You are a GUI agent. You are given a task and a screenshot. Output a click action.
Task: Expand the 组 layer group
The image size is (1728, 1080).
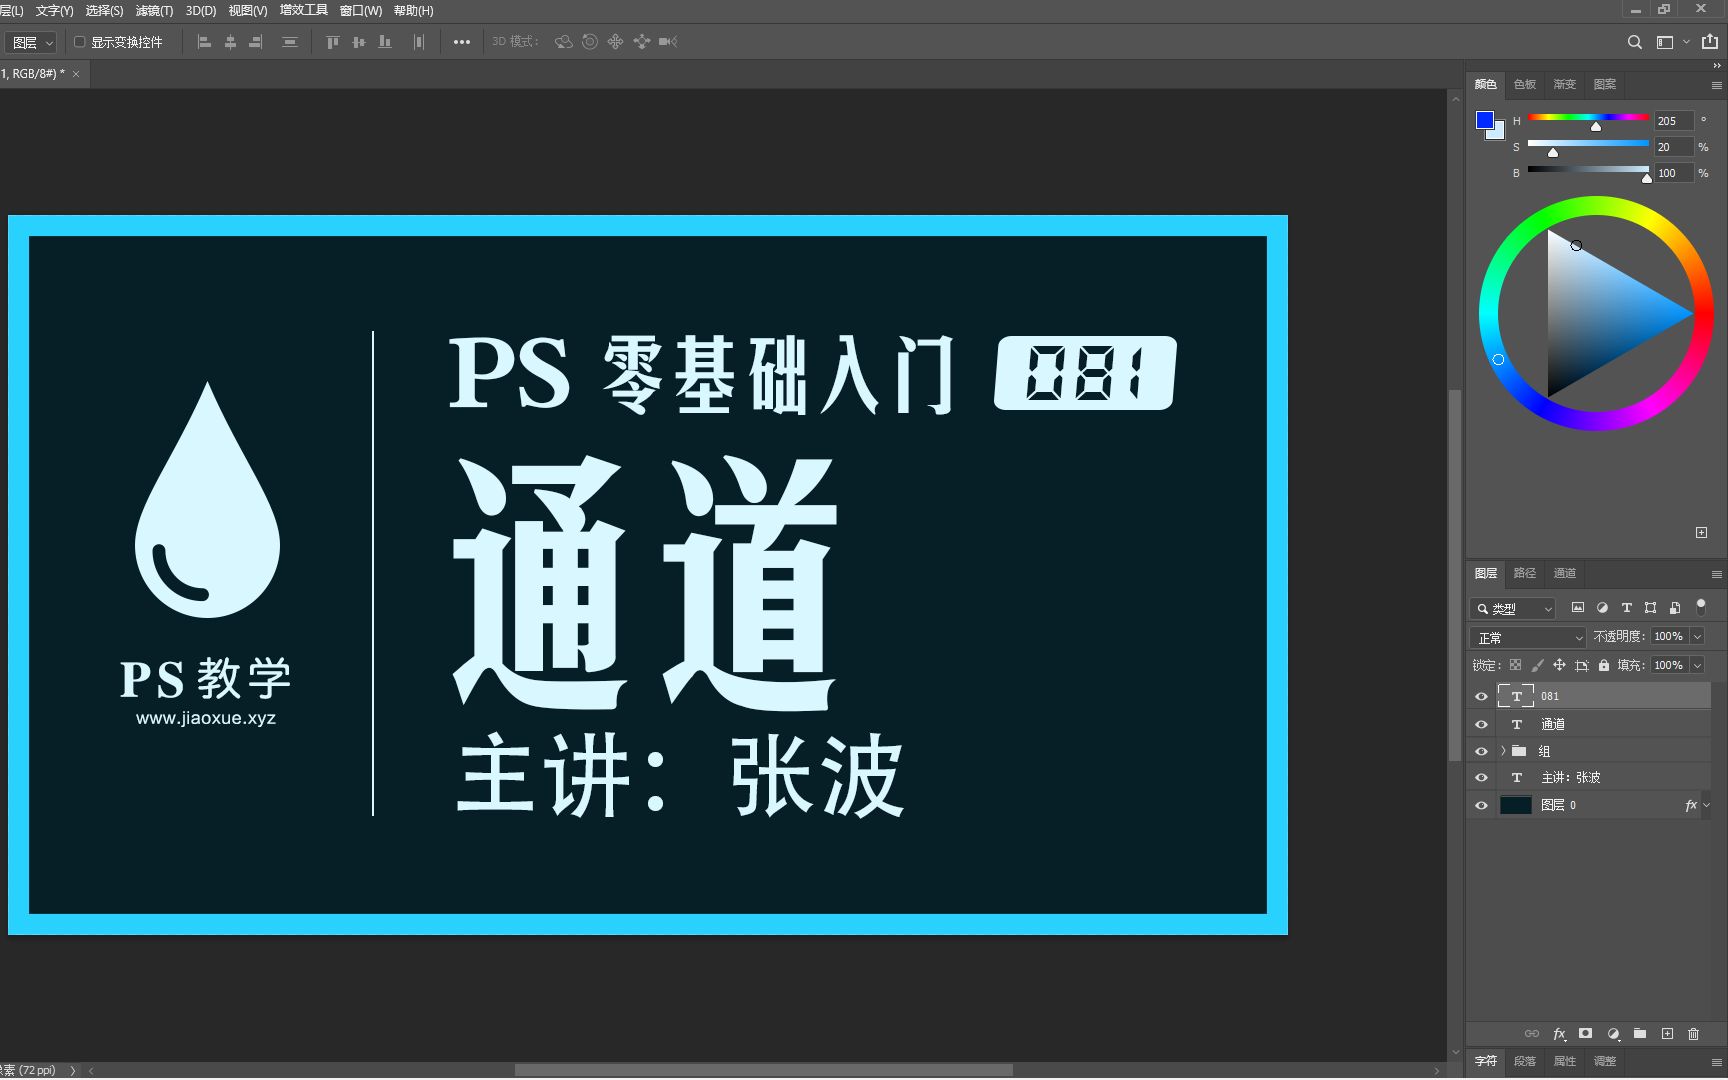1503,751
